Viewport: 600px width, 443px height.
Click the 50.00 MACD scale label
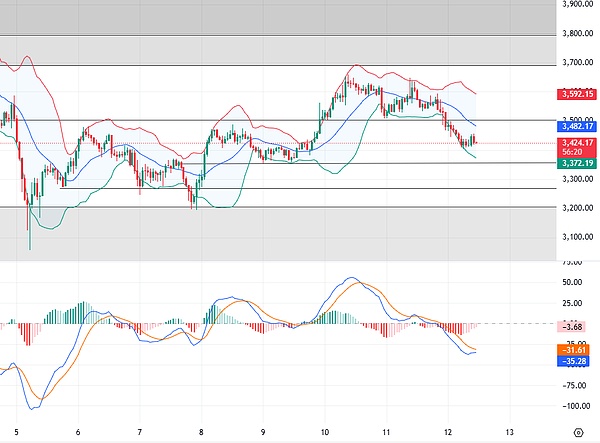[x=576, y=283]
